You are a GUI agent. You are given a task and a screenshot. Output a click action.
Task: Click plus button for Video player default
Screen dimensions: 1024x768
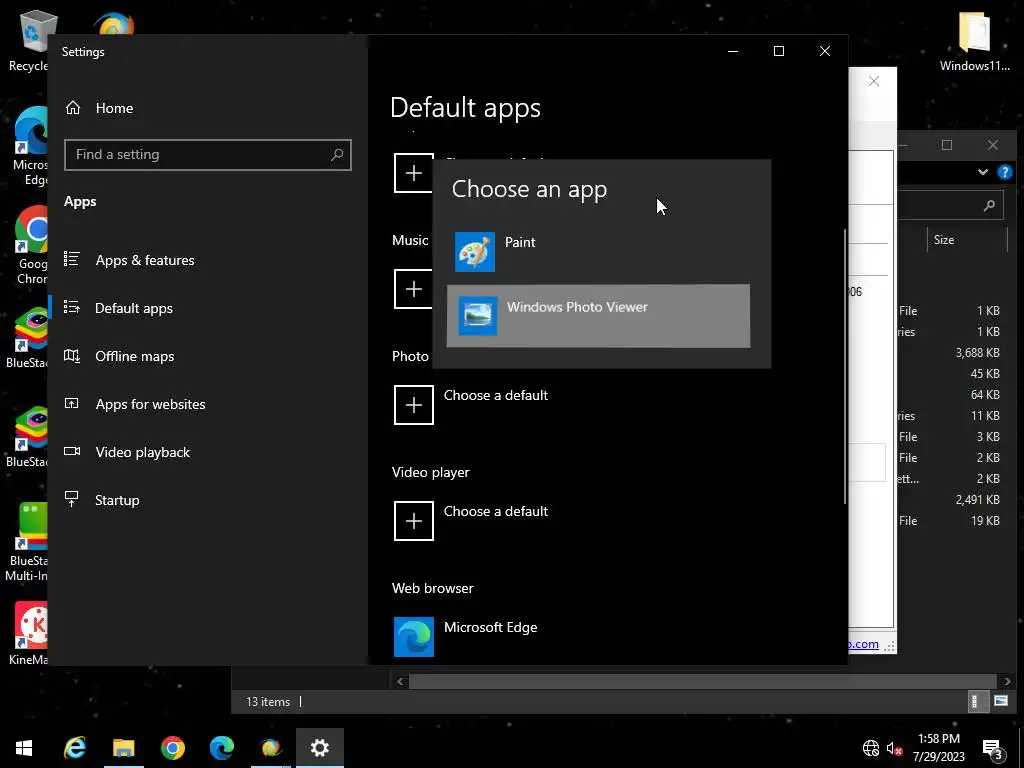413,521
